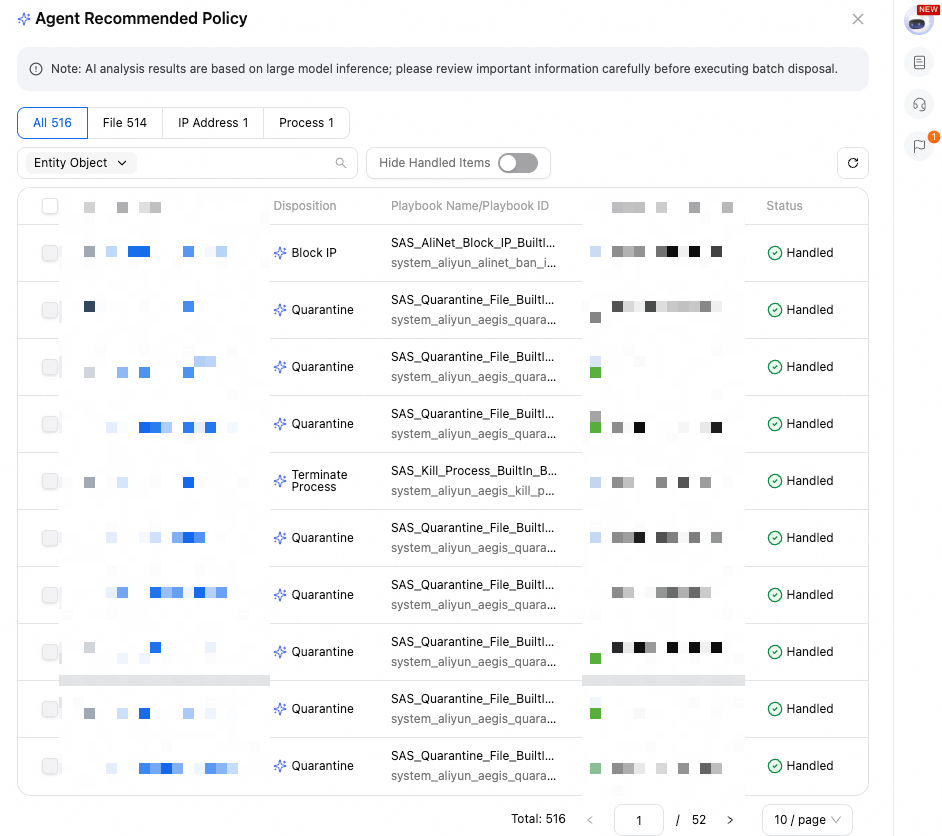This screenshot has width=942, height=836.
Task: Select the Terminate Process row checkbox
Action: [x=50, y=481]
